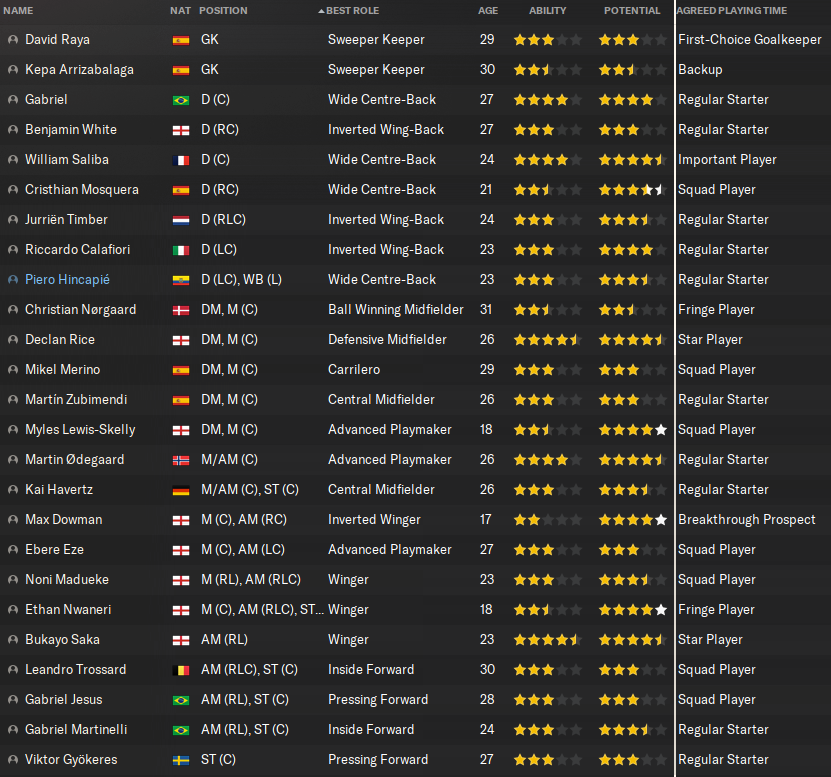The height and width of the screenshot is (777, 831).
Task: Click Declan Rice's ability star rating
Action: coord(547,340)
